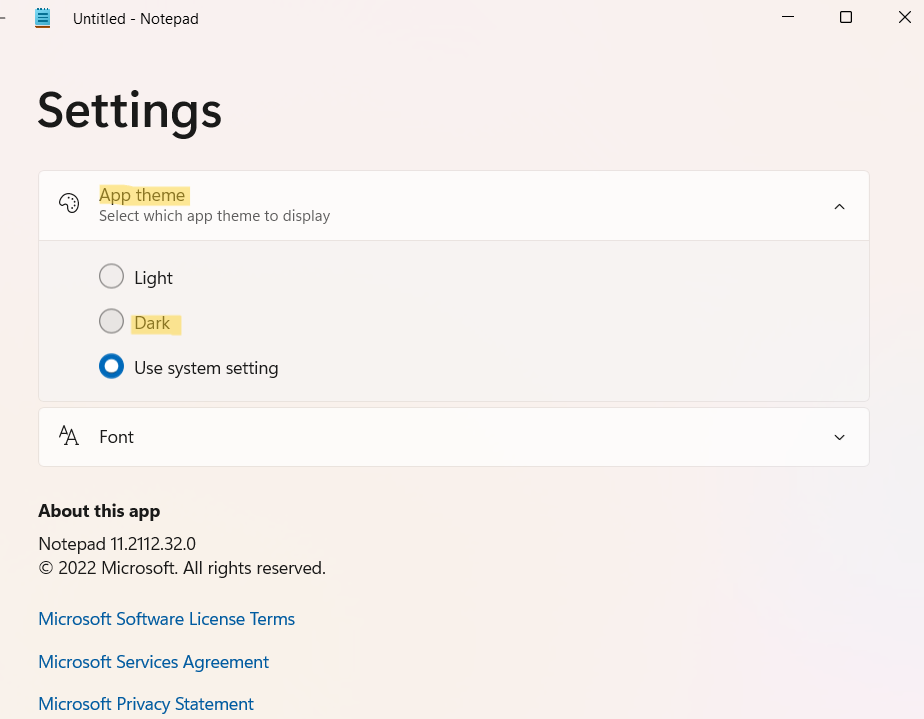Open Microsoft Software License Terms link

pyautogui.click(x=166, y=619)
